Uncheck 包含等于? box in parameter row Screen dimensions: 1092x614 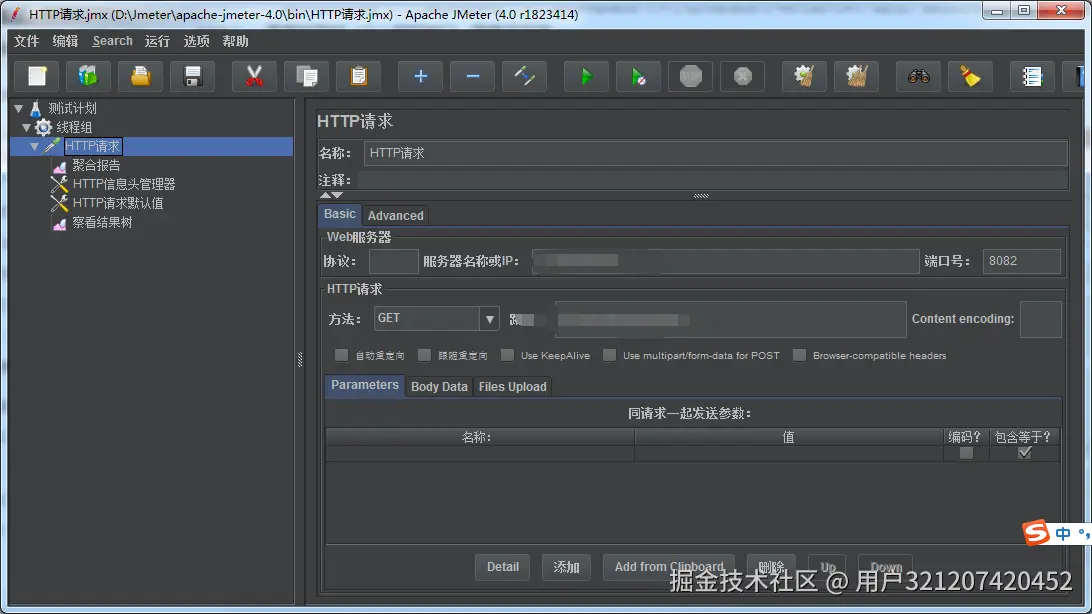1024,453
